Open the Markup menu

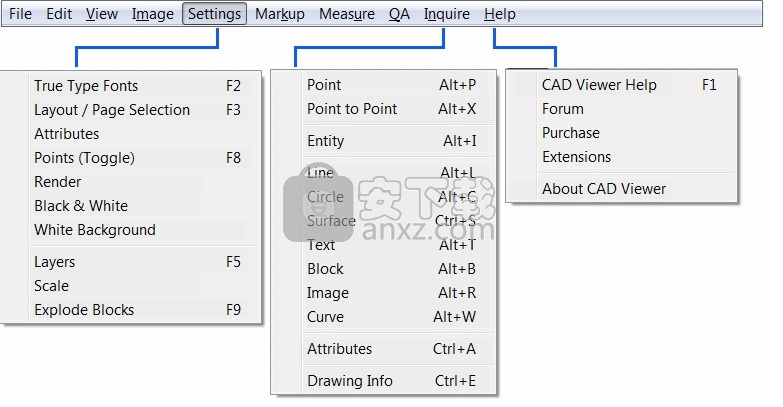(280, 14)
